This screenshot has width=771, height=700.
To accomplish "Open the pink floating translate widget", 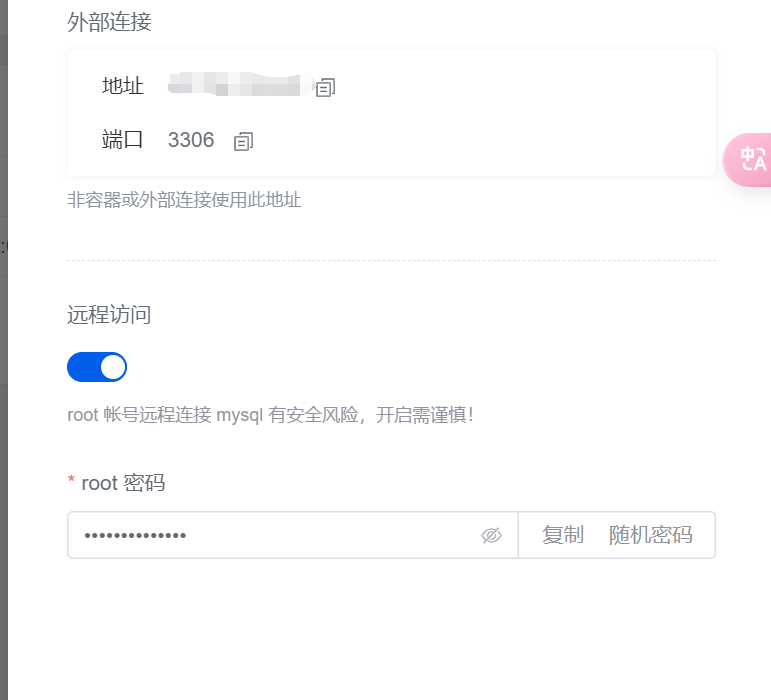I will pyautogui.click(x=748, y=160).
